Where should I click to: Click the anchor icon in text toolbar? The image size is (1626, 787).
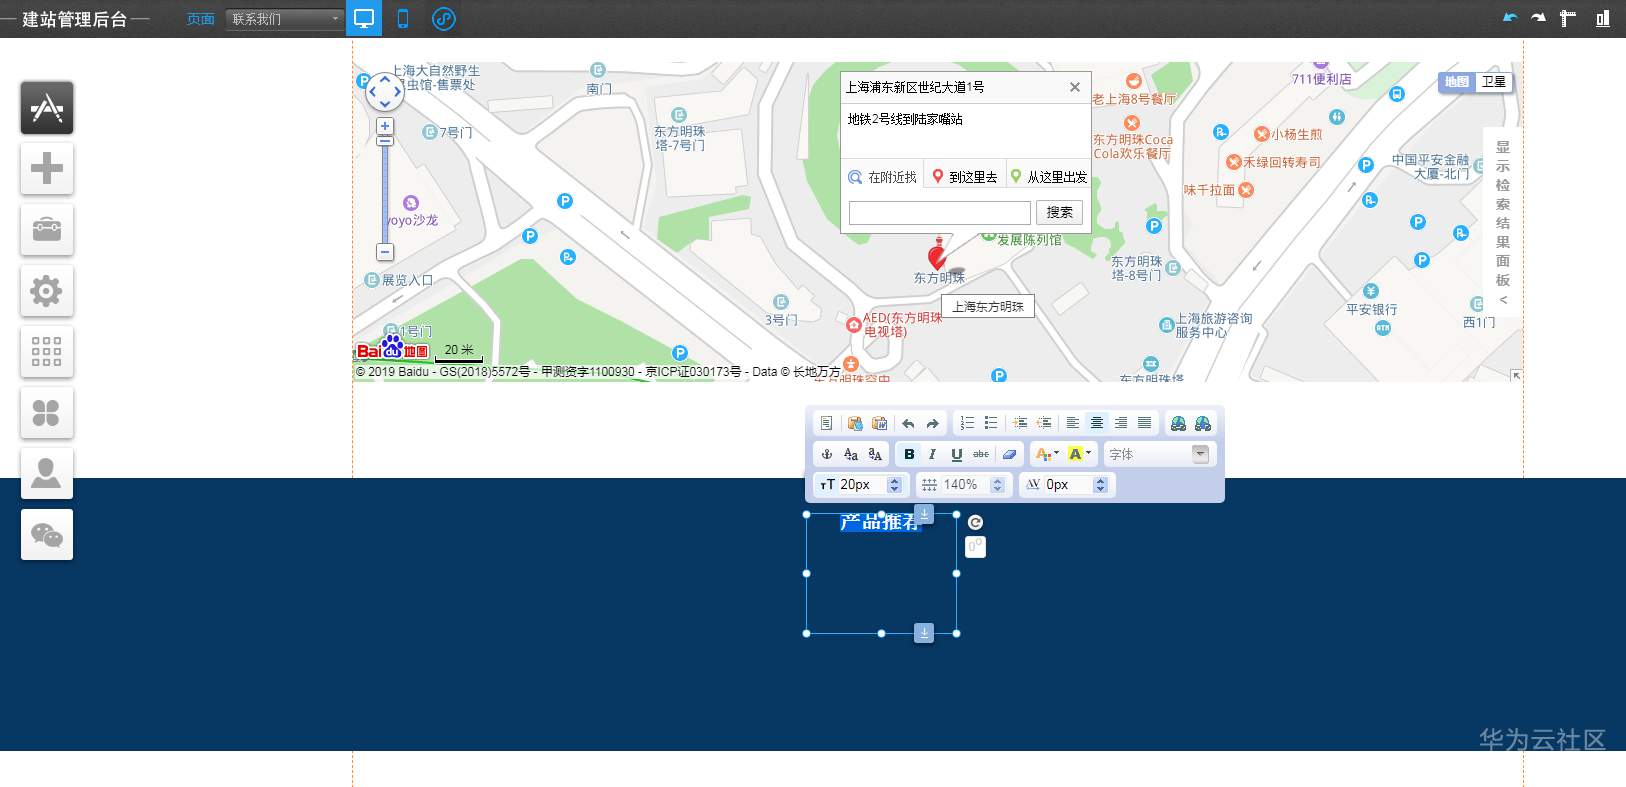827,454
